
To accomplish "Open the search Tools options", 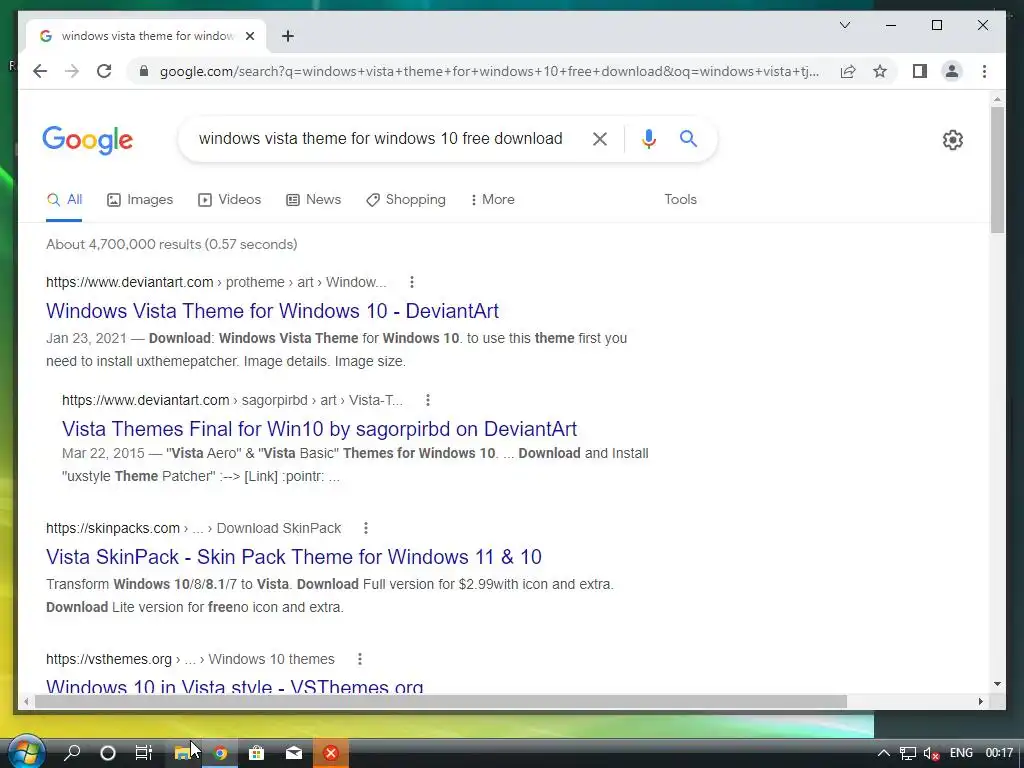I will point(680,199).
